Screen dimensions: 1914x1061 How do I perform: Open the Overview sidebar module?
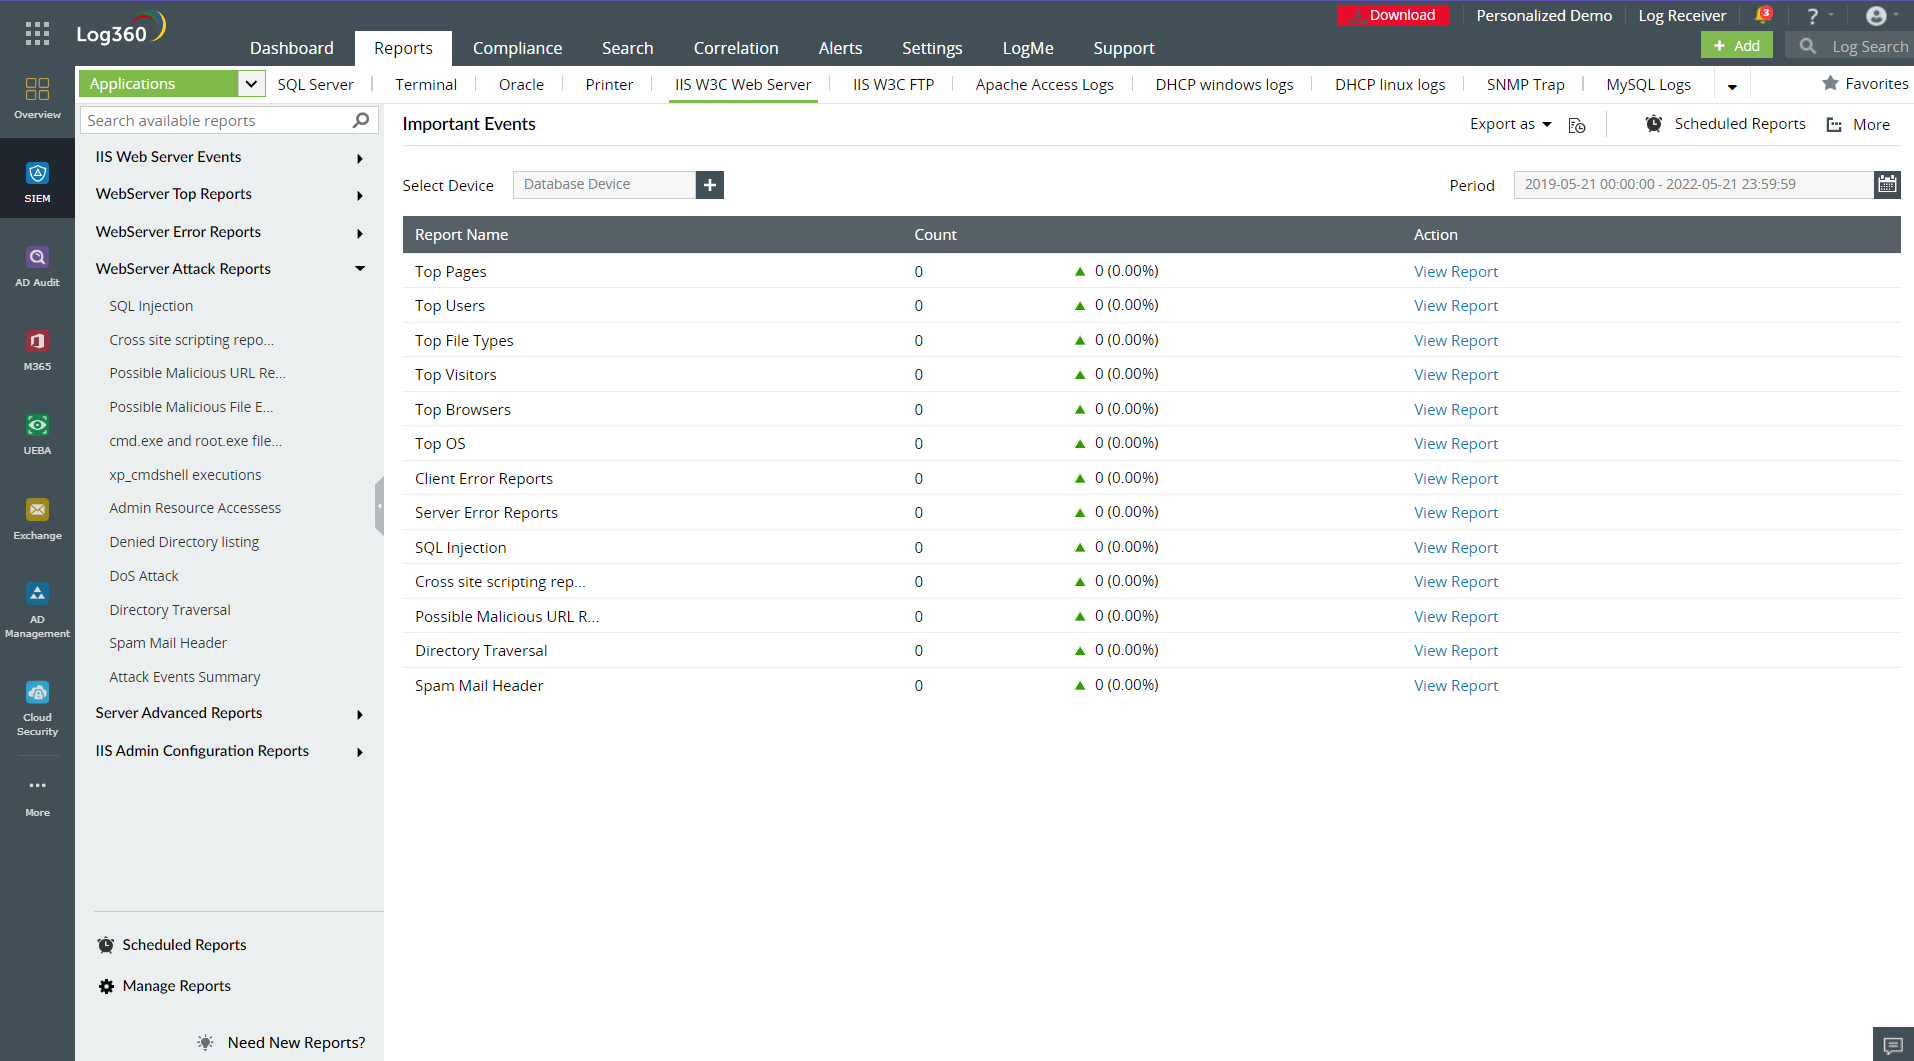pos(37,97)
